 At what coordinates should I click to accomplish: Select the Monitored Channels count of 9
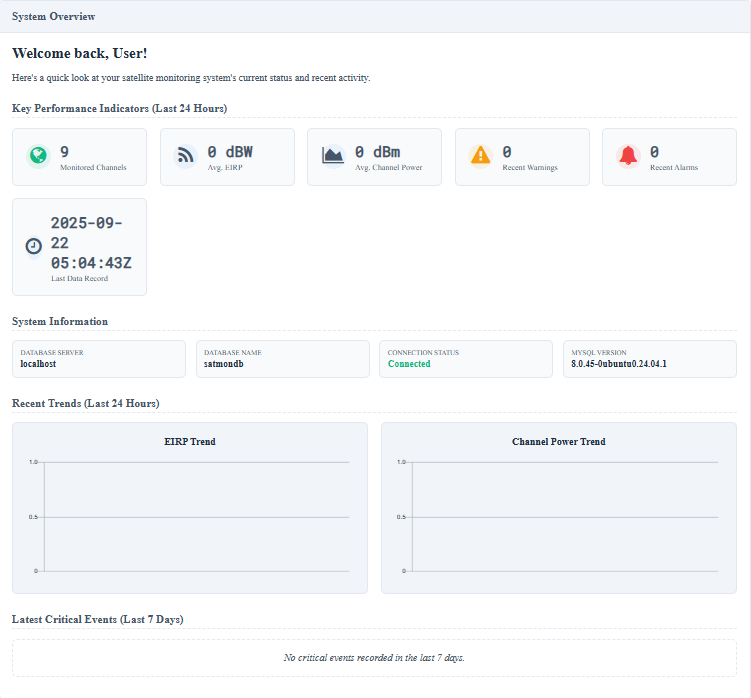[x=65, y=152]
